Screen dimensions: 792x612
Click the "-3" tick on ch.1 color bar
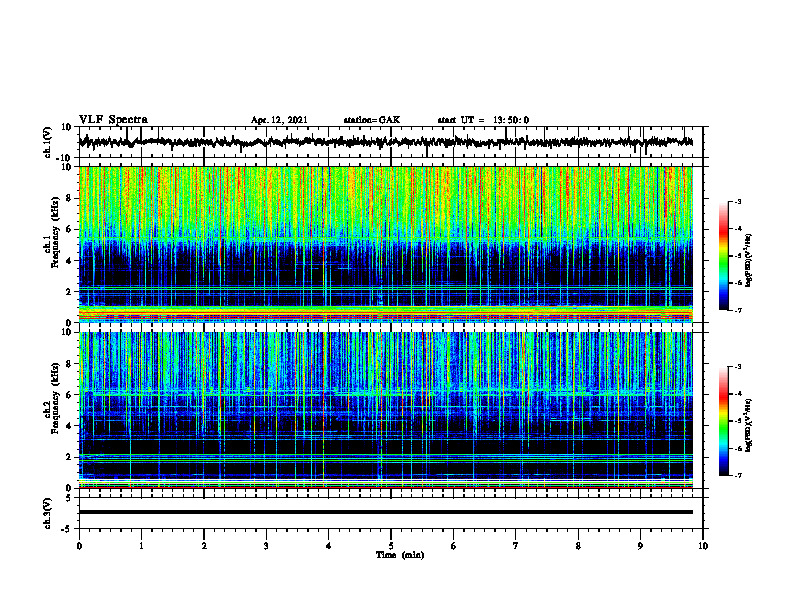pyautogui.click(x=738, y=202)
